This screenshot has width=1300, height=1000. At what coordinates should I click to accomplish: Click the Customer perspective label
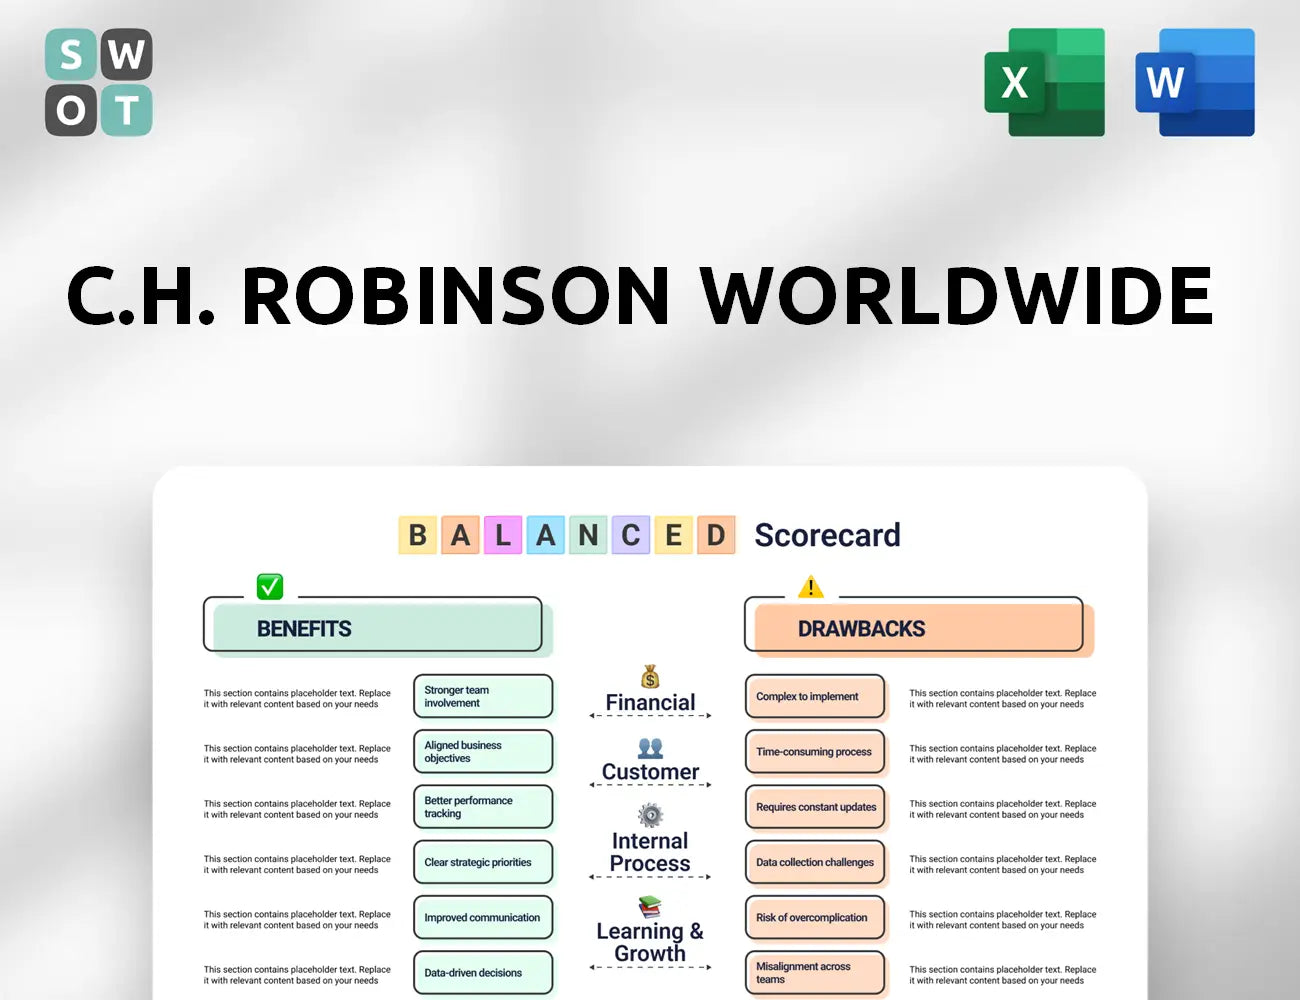[x=650, y=772]
